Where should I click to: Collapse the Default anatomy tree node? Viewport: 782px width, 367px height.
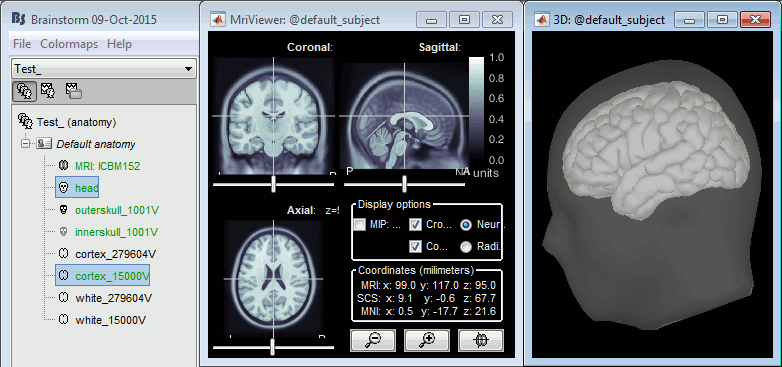[25, 144]
